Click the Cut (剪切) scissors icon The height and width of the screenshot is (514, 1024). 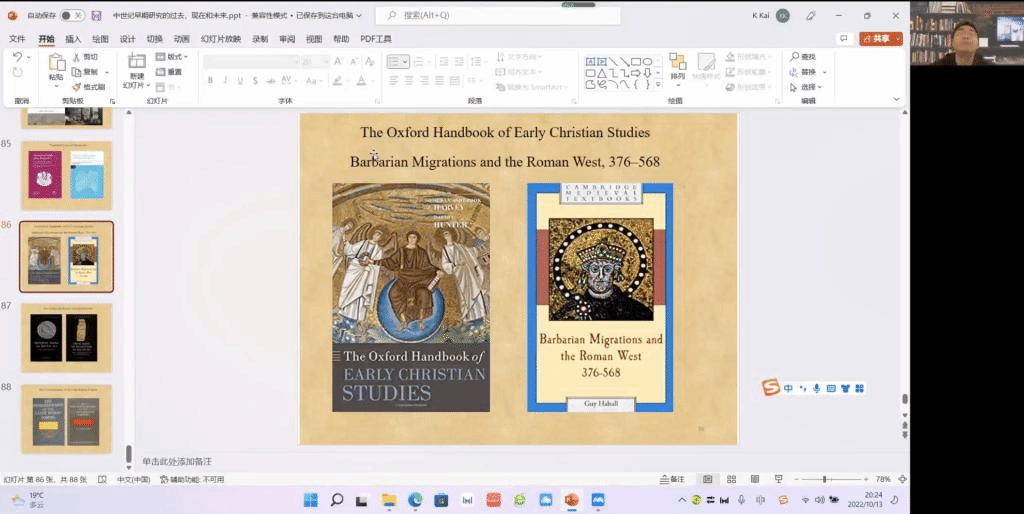tap(77, 57)
